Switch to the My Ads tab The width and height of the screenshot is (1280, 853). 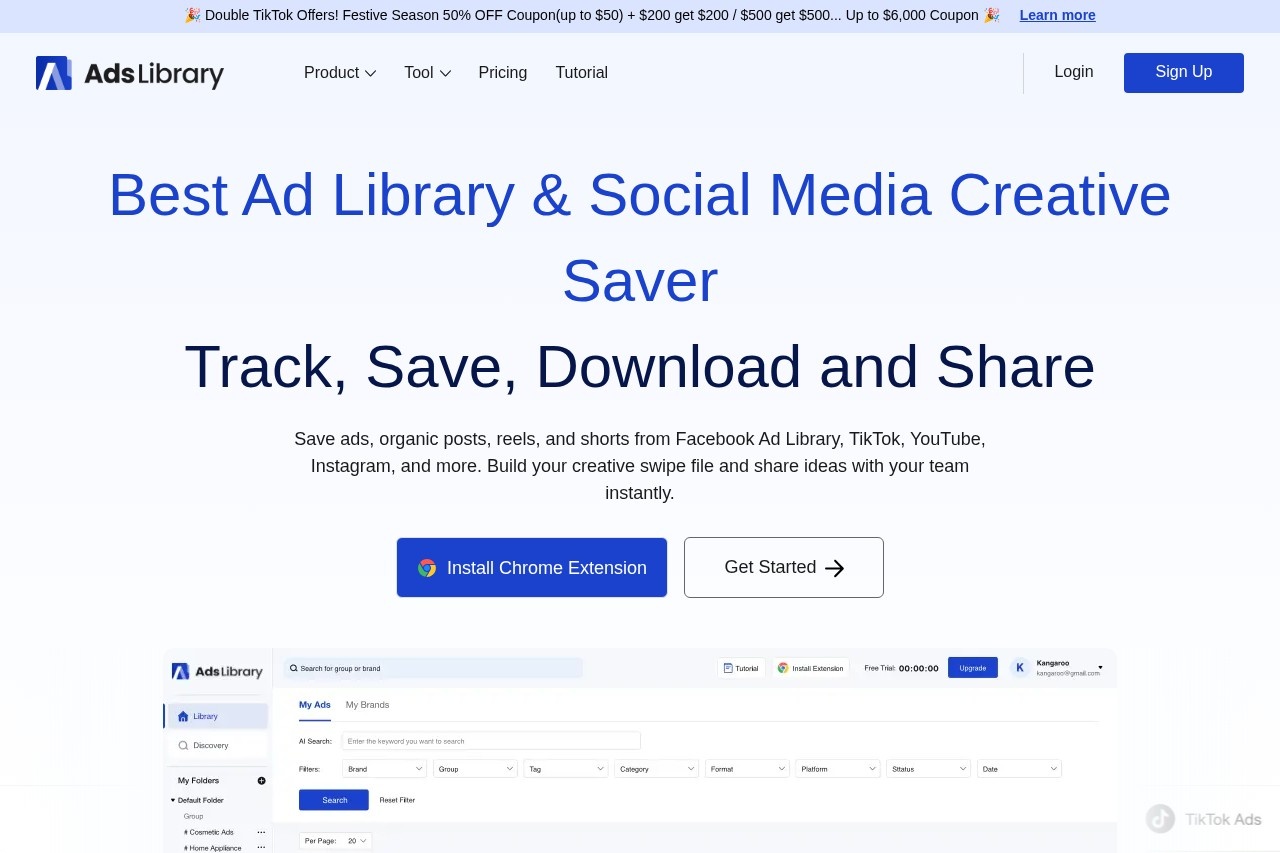coord(315,705)
